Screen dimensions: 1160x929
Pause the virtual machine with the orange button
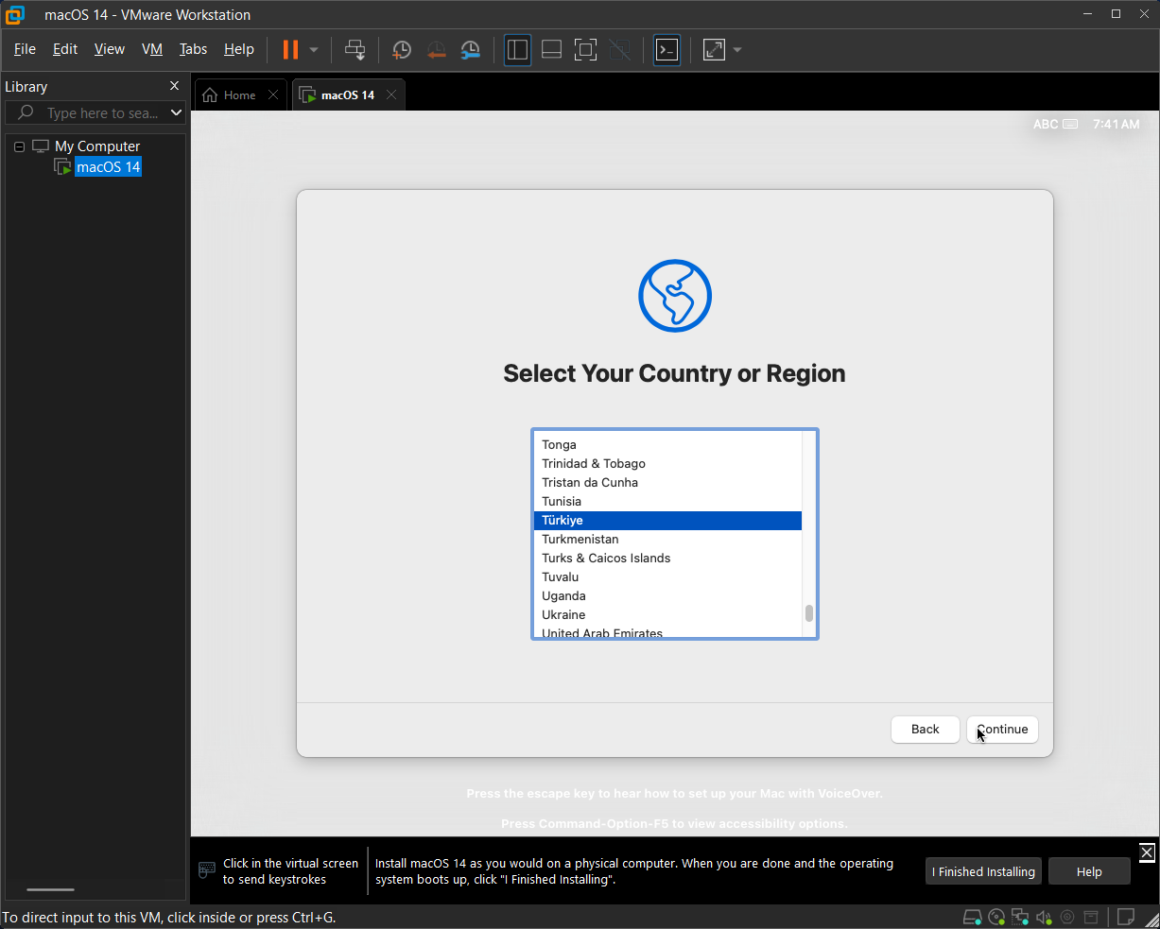coord(291,50)
